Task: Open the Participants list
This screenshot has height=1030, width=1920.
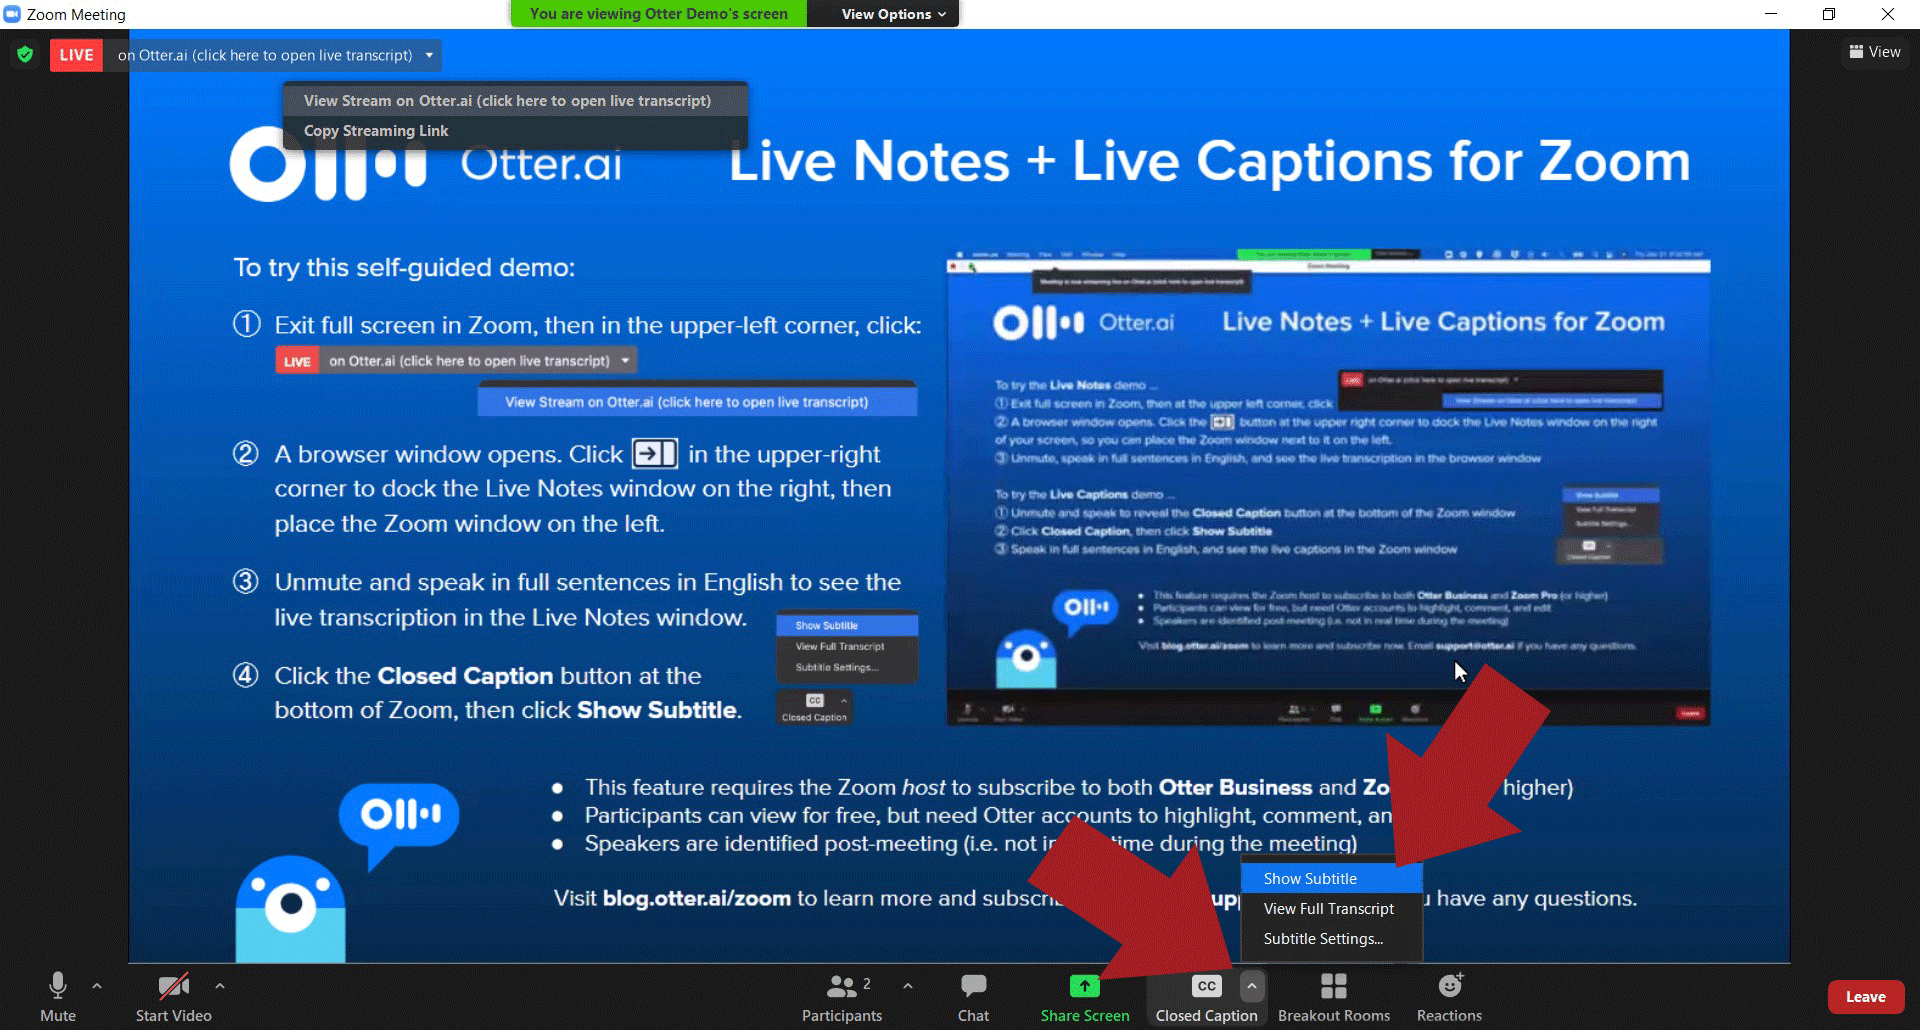Action: (x=842, y=996)
